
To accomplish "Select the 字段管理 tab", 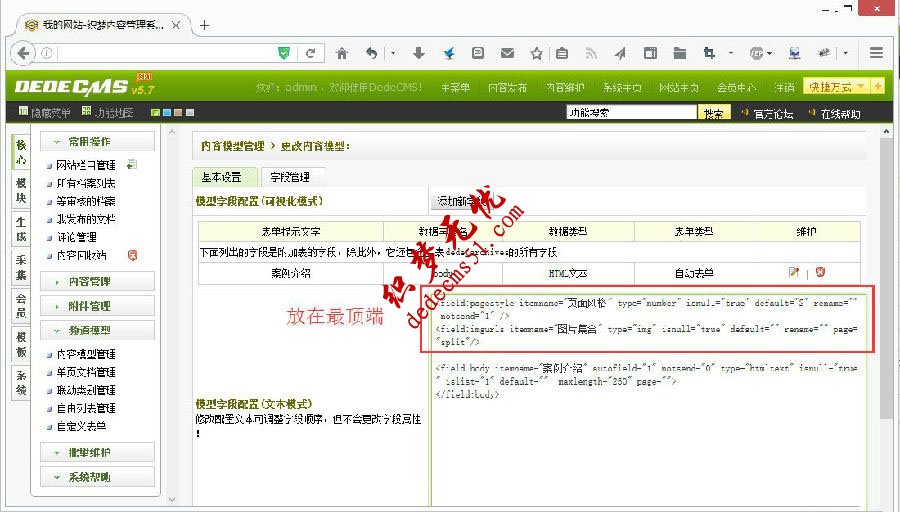I will (291, 177).
